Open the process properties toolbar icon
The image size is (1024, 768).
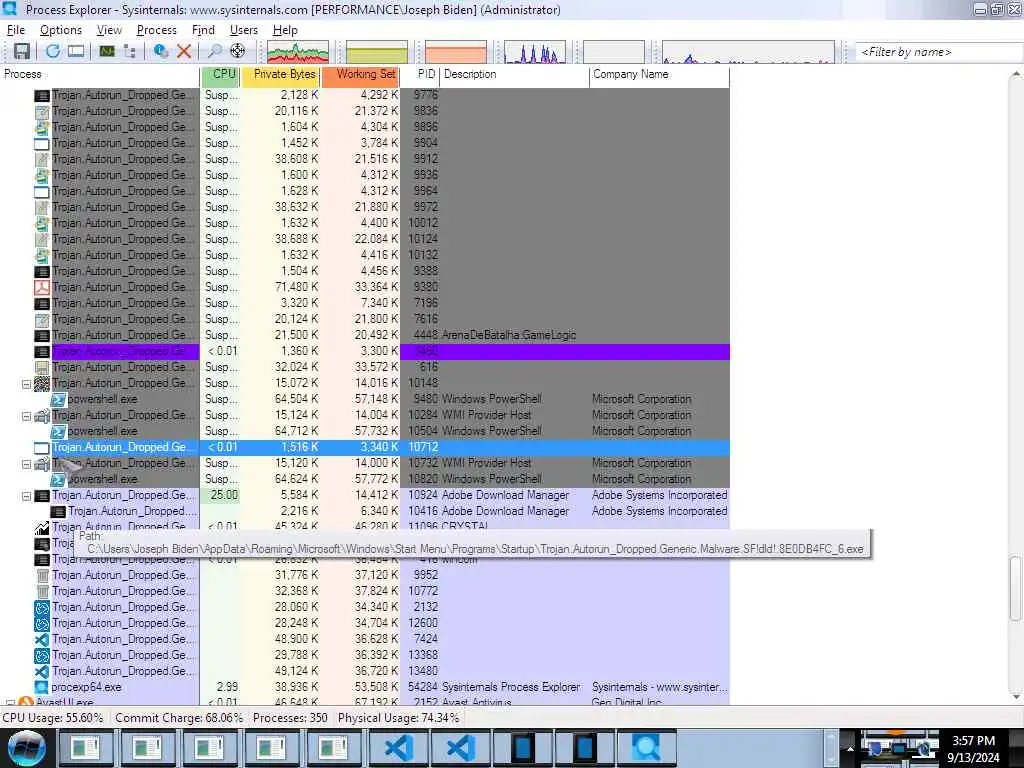[160, 51]
